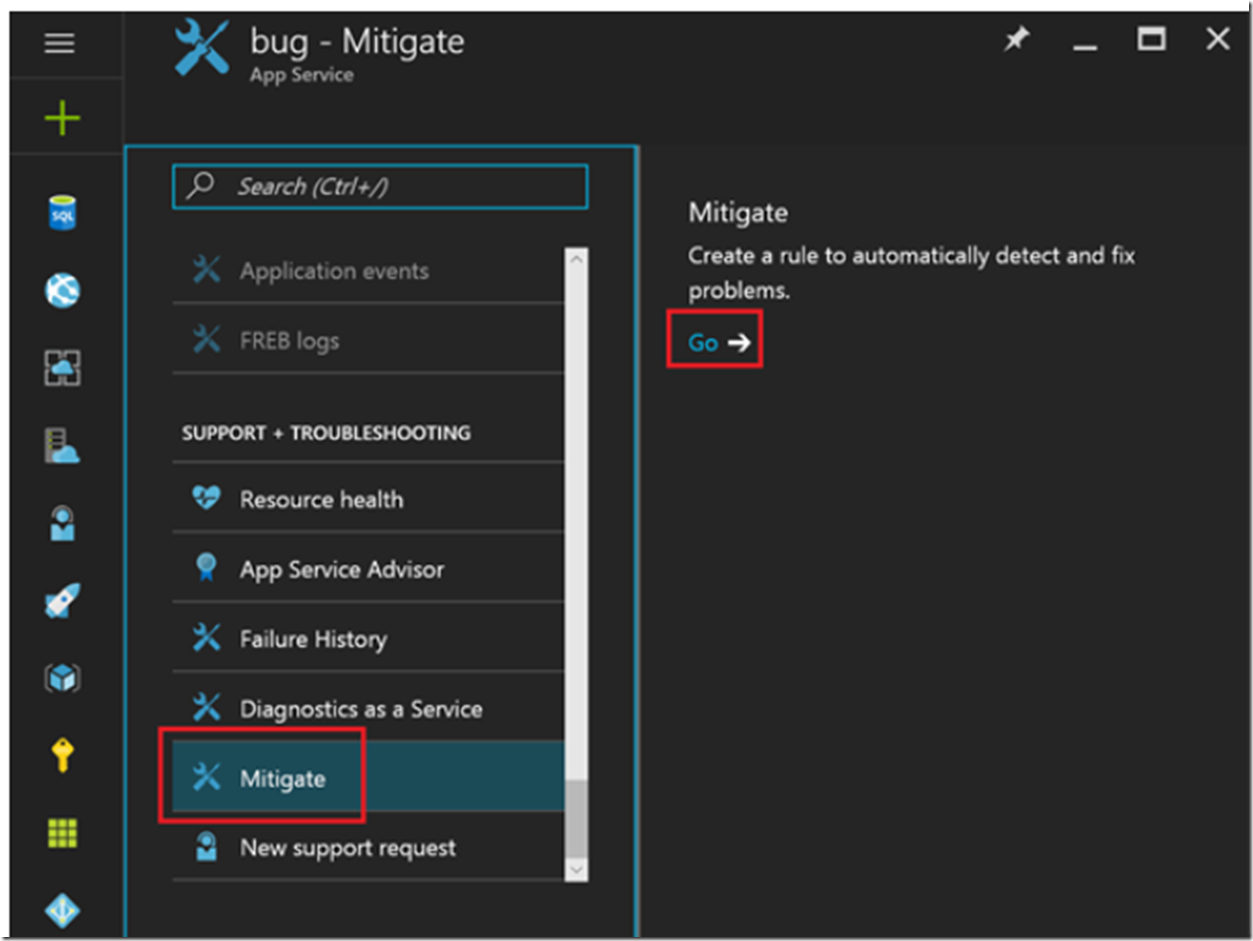1253x941 pixels.
Task: Maximize the Mitigate blade
Action: click(x=1151, y=39)
